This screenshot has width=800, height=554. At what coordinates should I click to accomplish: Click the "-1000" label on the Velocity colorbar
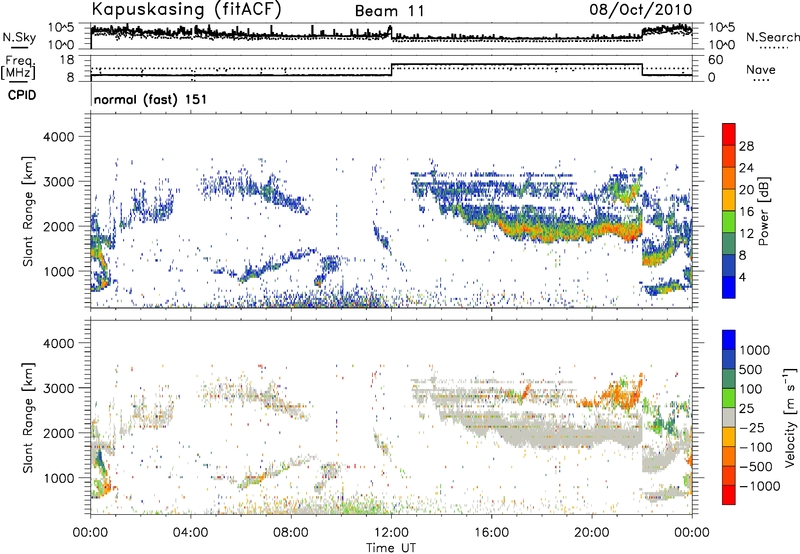(x=760, y=486)
